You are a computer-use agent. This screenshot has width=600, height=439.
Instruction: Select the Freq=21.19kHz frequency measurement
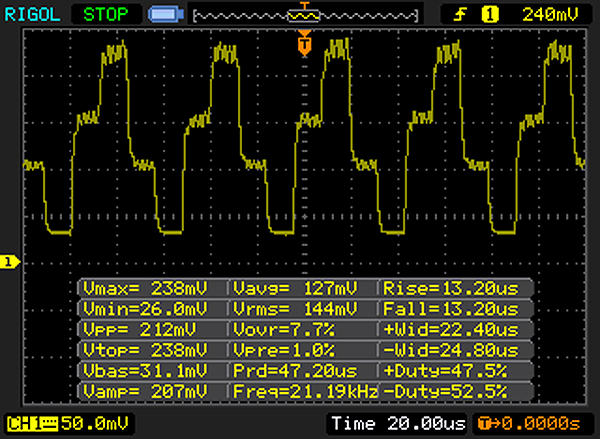tap(305, 392)
